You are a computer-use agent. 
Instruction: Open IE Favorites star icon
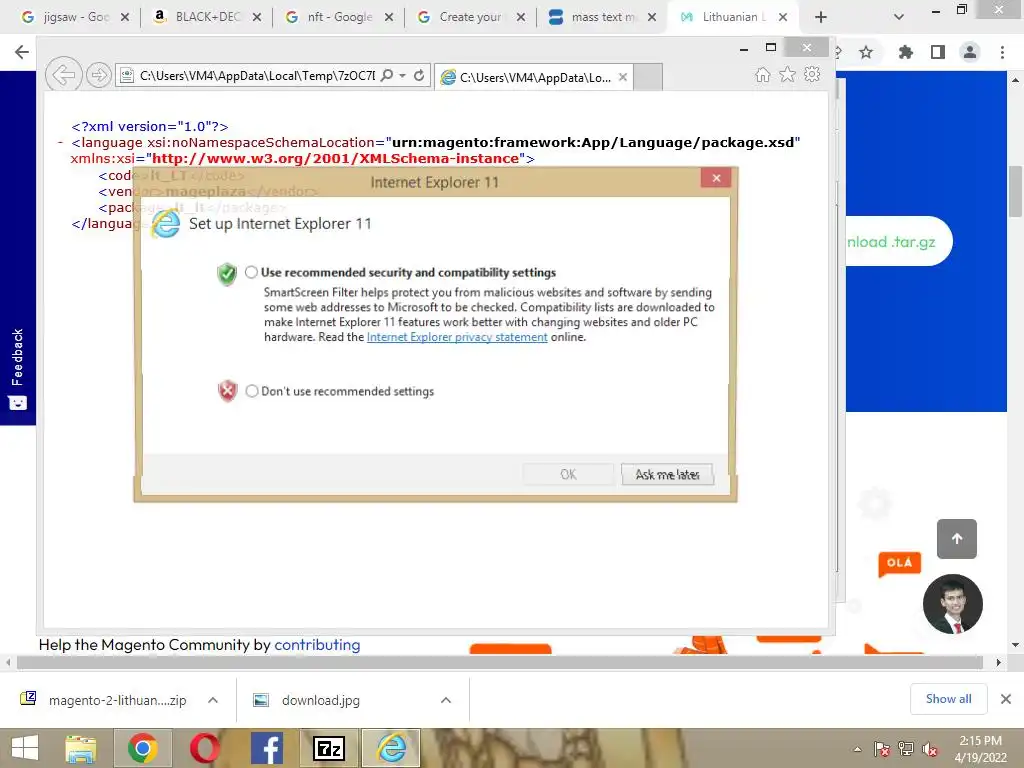click(x=788, y=74)
